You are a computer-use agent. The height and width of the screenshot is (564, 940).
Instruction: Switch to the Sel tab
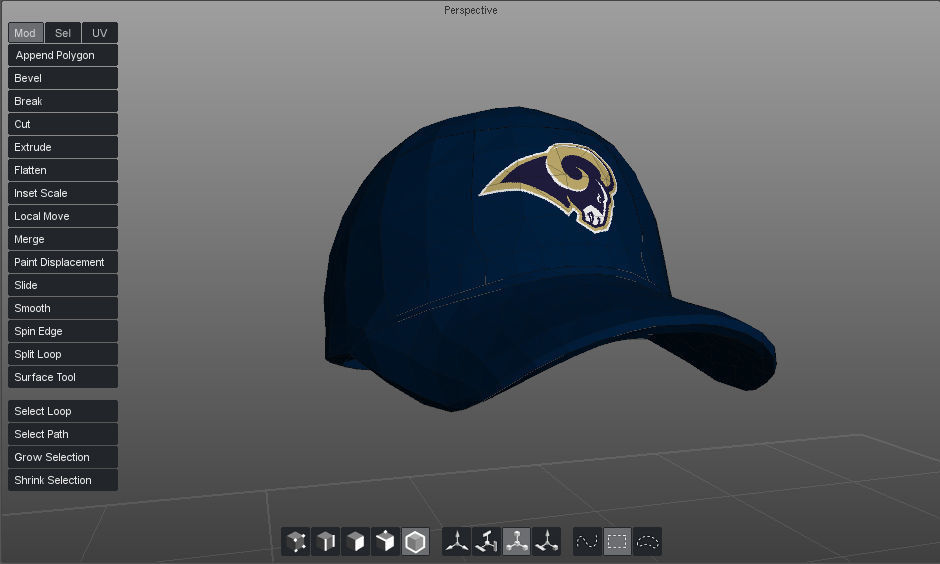63,33
